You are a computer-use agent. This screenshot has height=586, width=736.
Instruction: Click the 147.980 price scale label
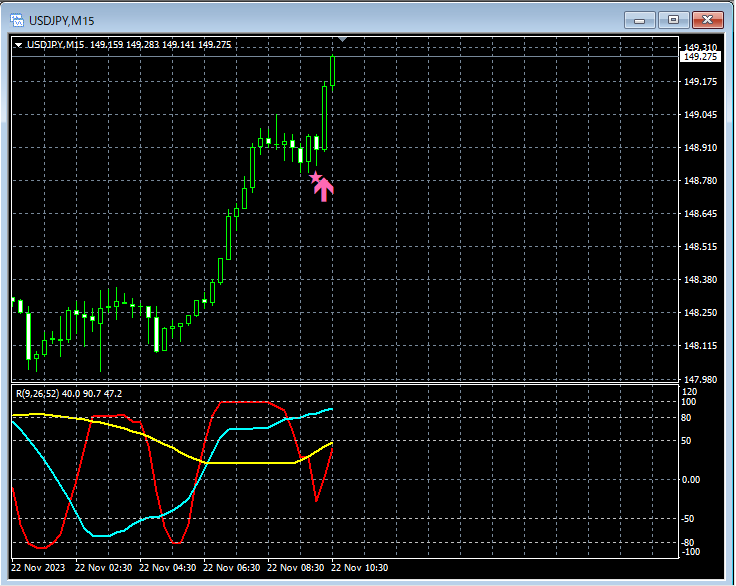[x=700, y=379]
